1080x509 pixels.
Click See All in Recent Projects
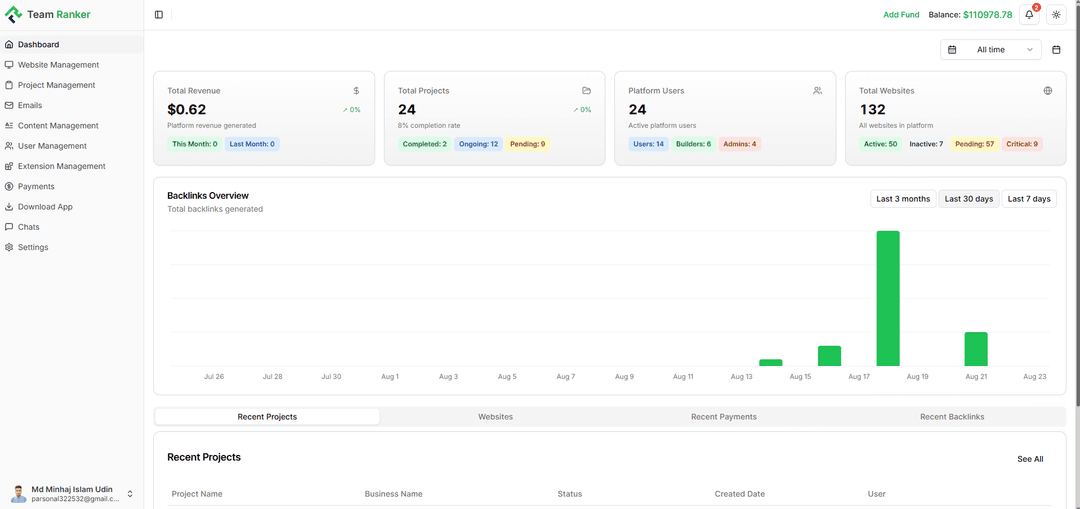coord(1030,459)
